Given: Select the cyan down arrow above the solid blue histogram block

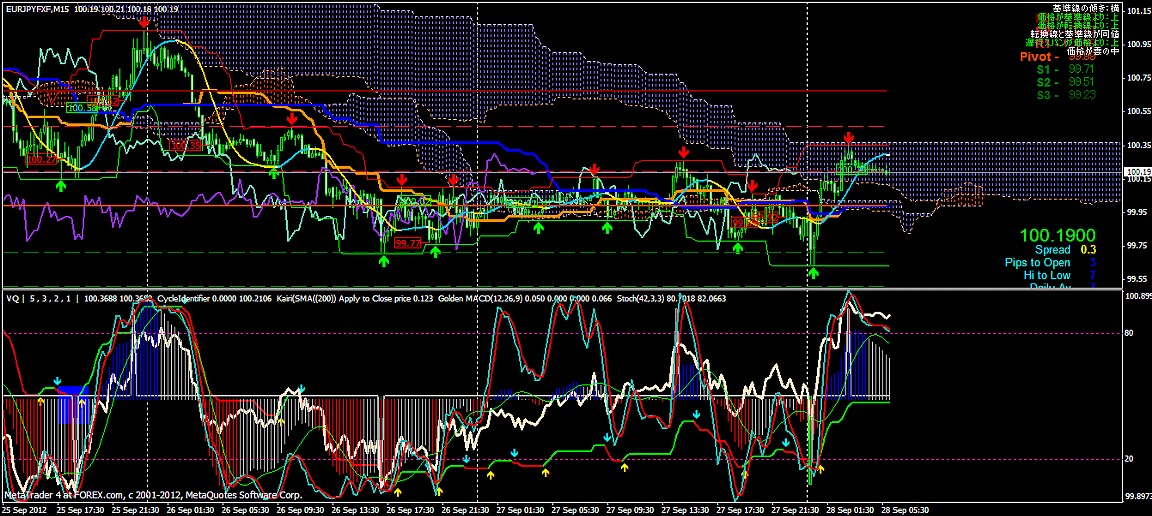Looking at the screenshot, I should click(x=58, y=382).
